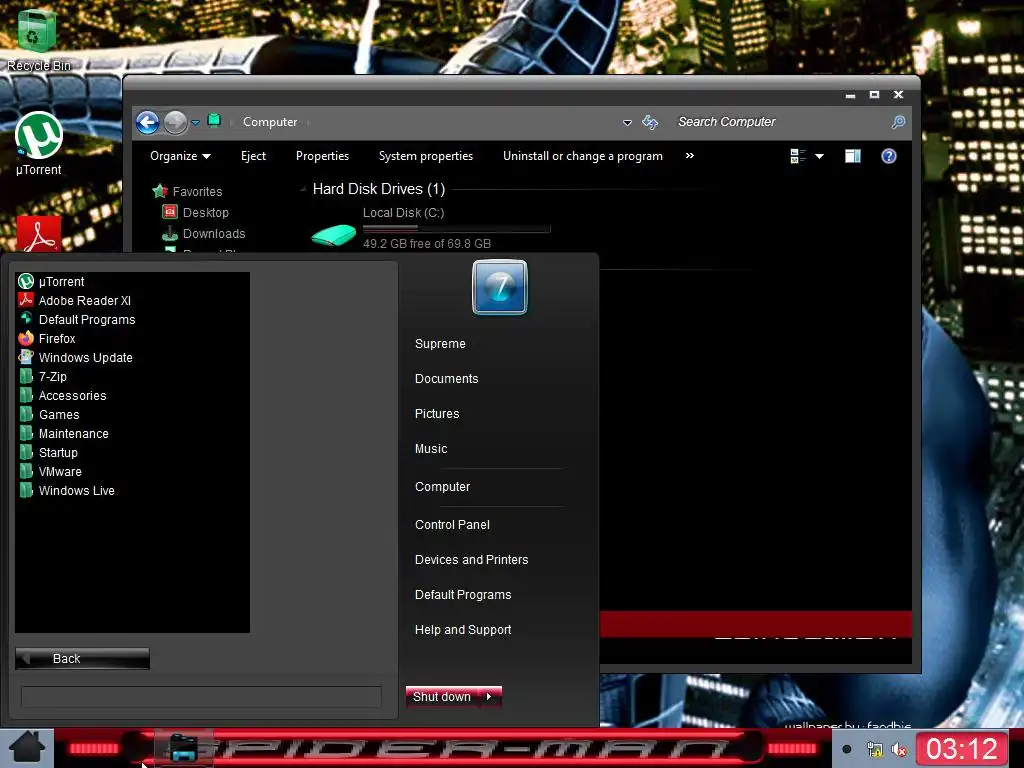Click Eject in the Explorer toolbar
This screenshot has height=768, width=1024.
[253, 156]
